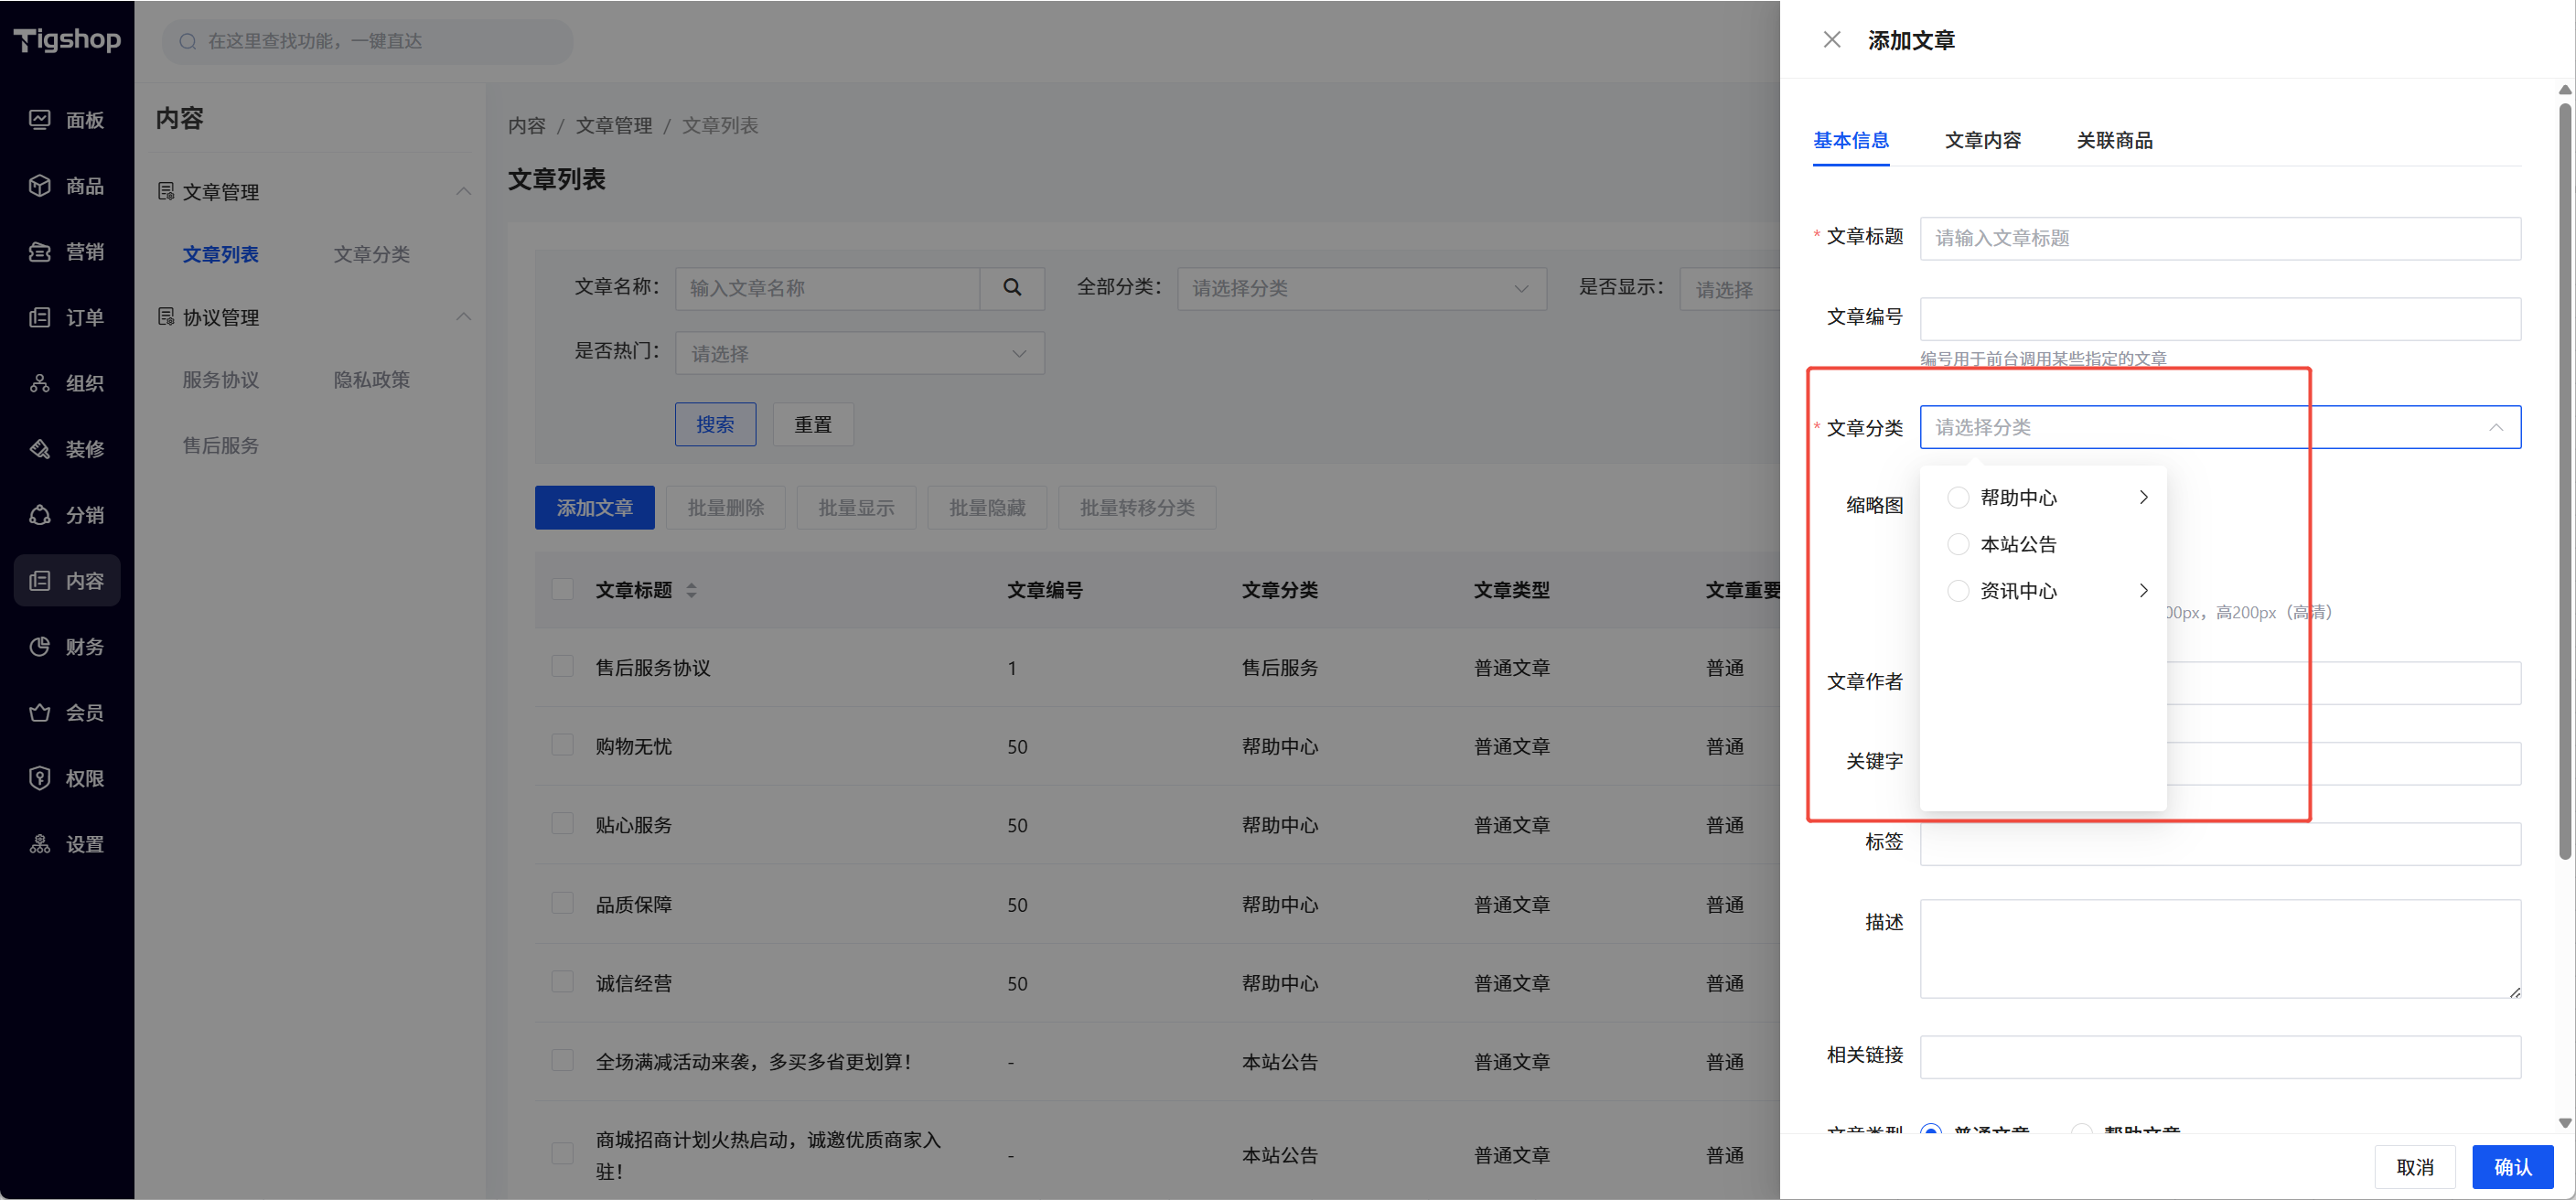Collapse the 协议管理 menu group
The width and height of the screenshot is (2576, 1200).
click(x=463, y=317)
